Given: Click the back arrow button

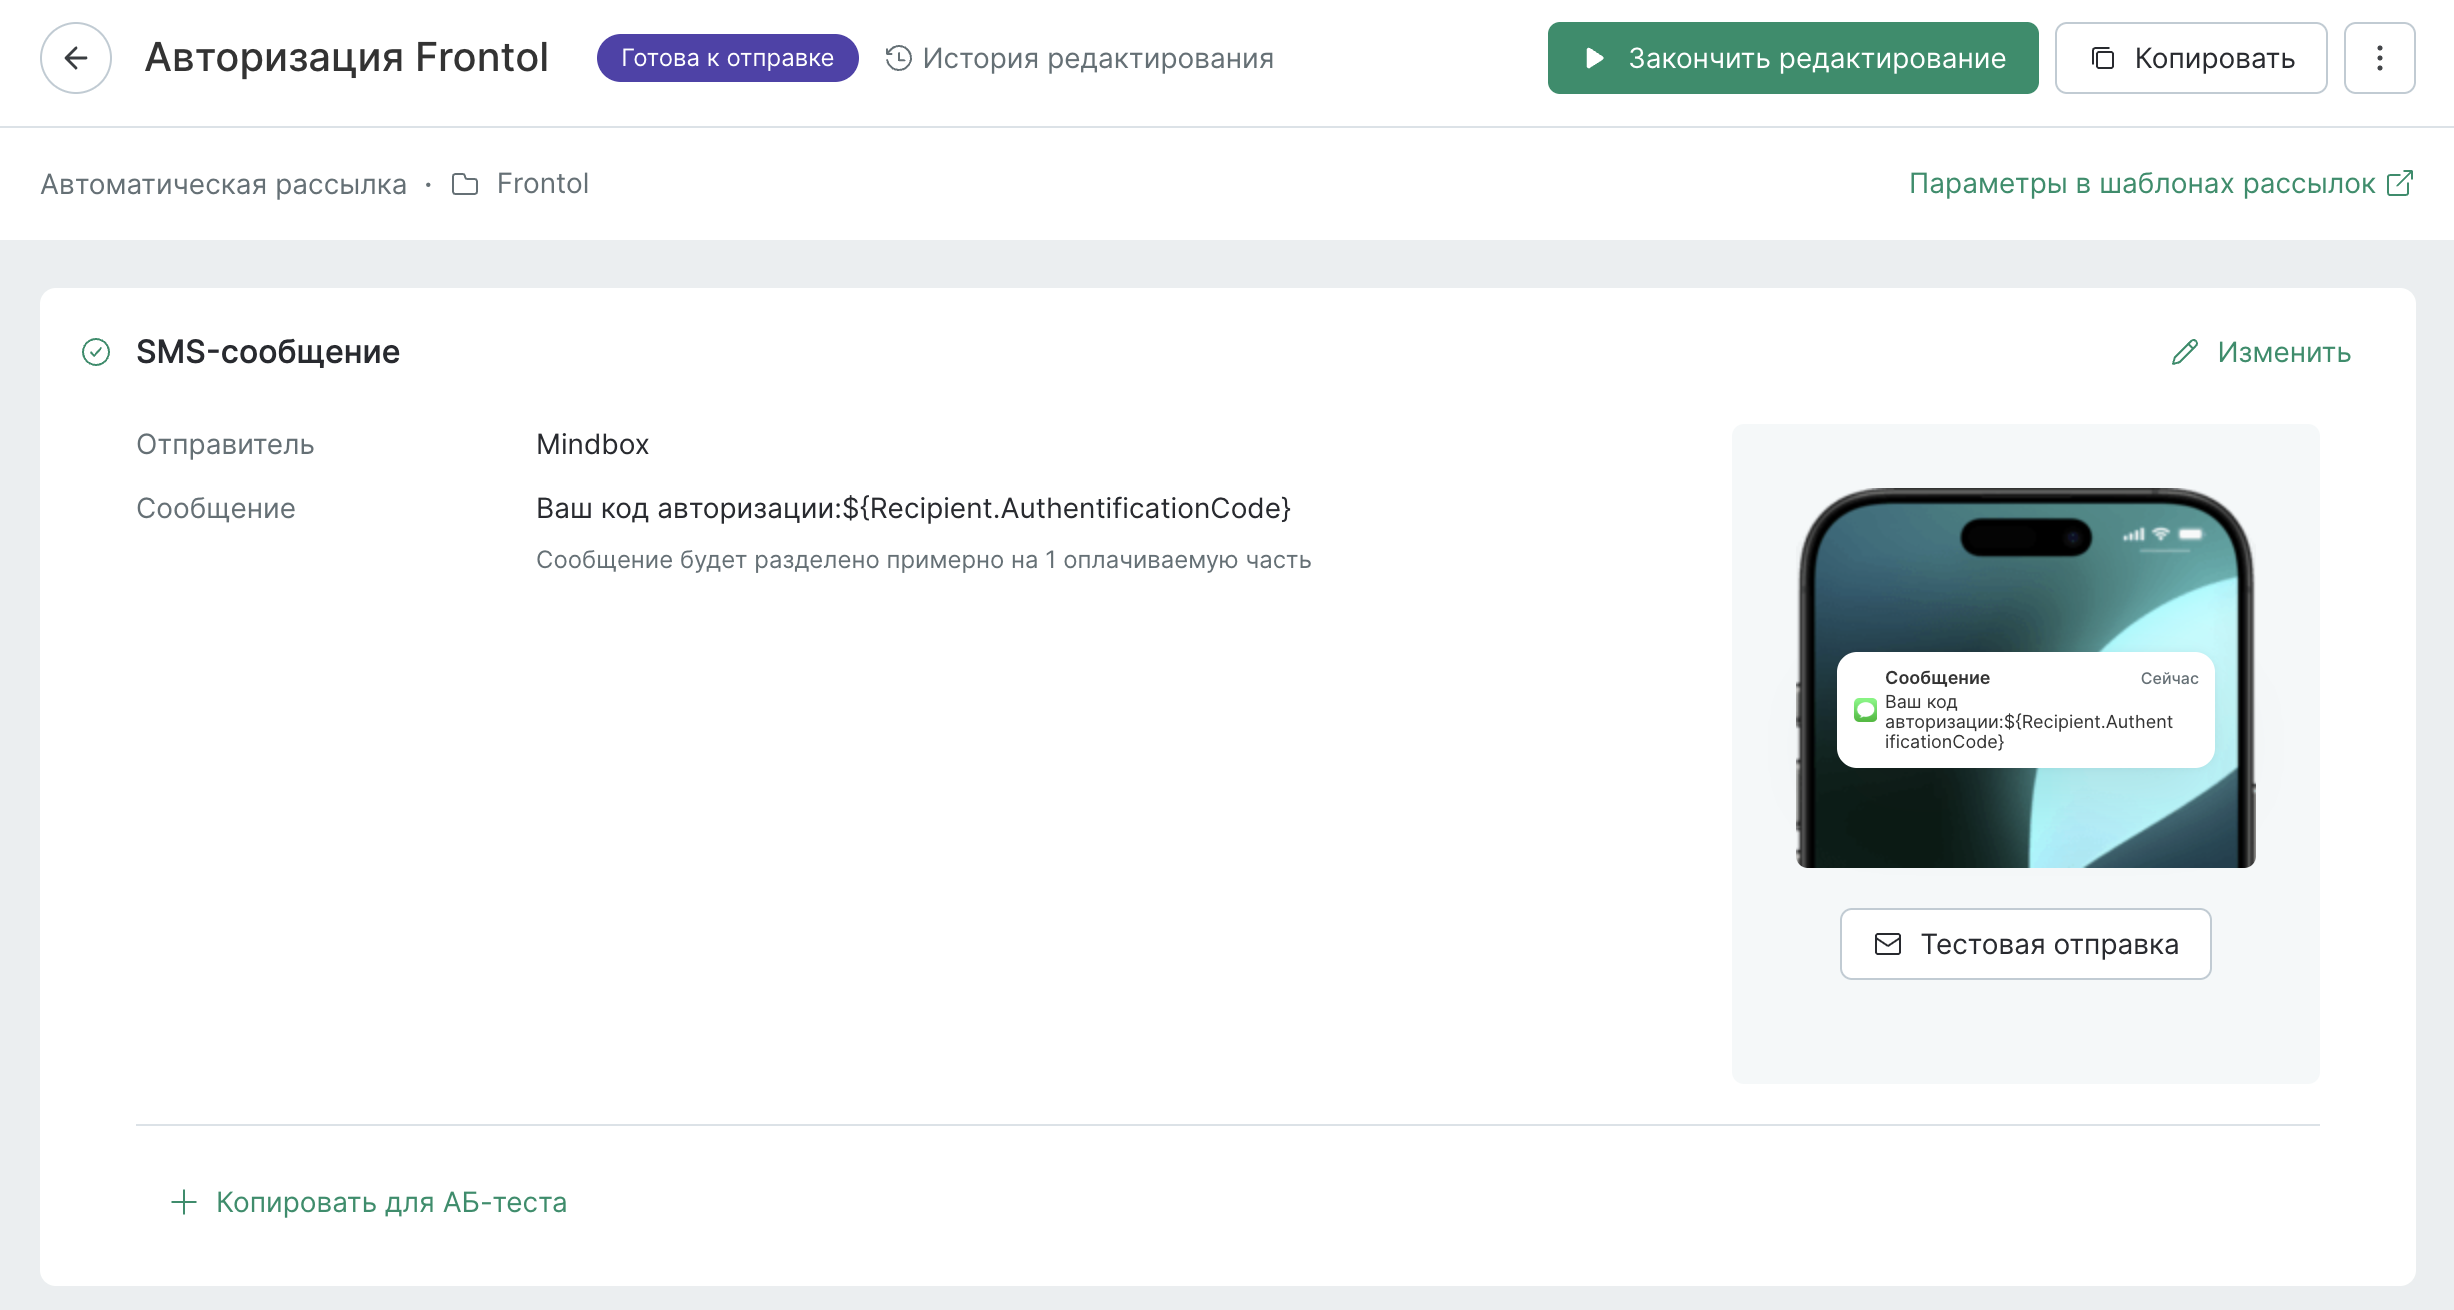Looking at the screenshot, I should point(76,58).
